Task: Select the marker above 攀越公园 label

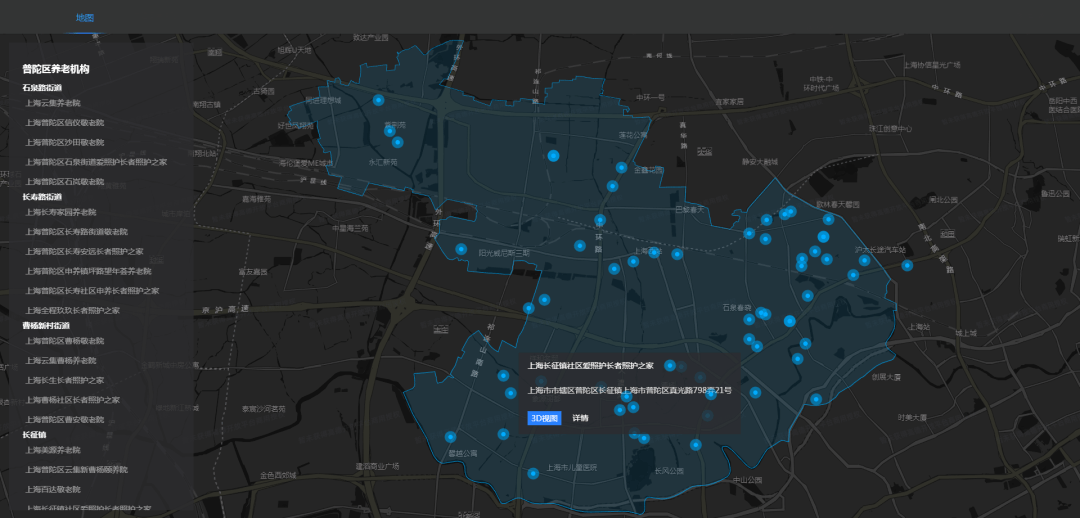Action: click(451, 437)
